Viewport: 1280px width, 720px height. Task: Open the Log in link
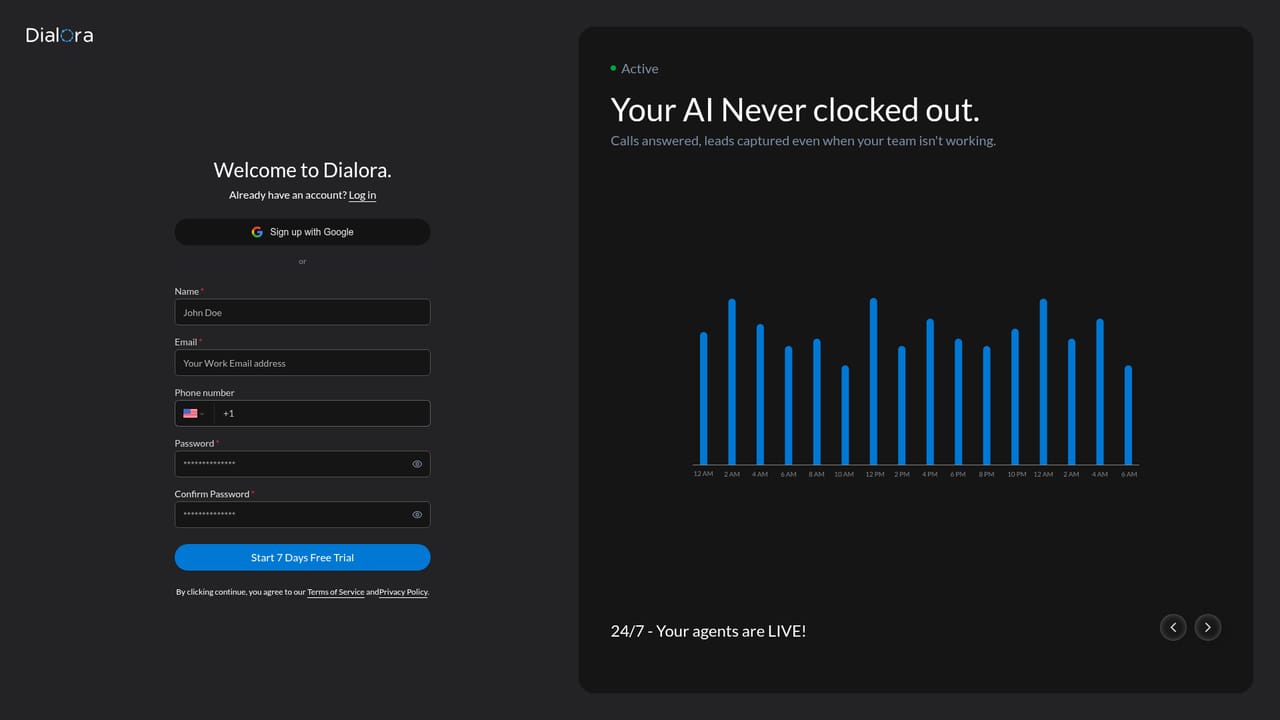point(362,195)
